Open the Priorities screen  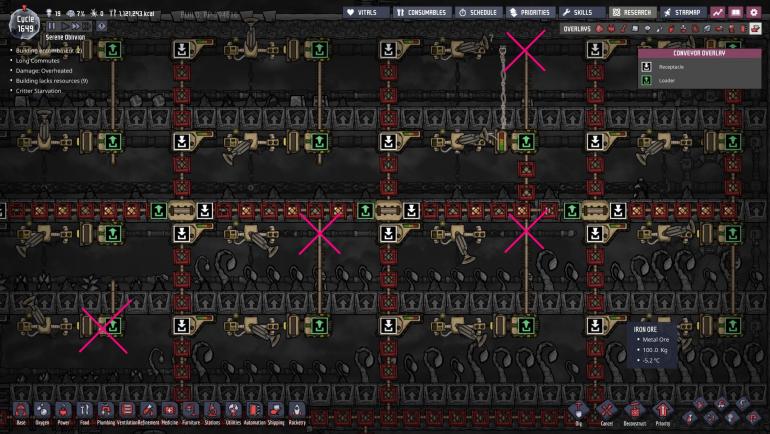tap(530, 12)
